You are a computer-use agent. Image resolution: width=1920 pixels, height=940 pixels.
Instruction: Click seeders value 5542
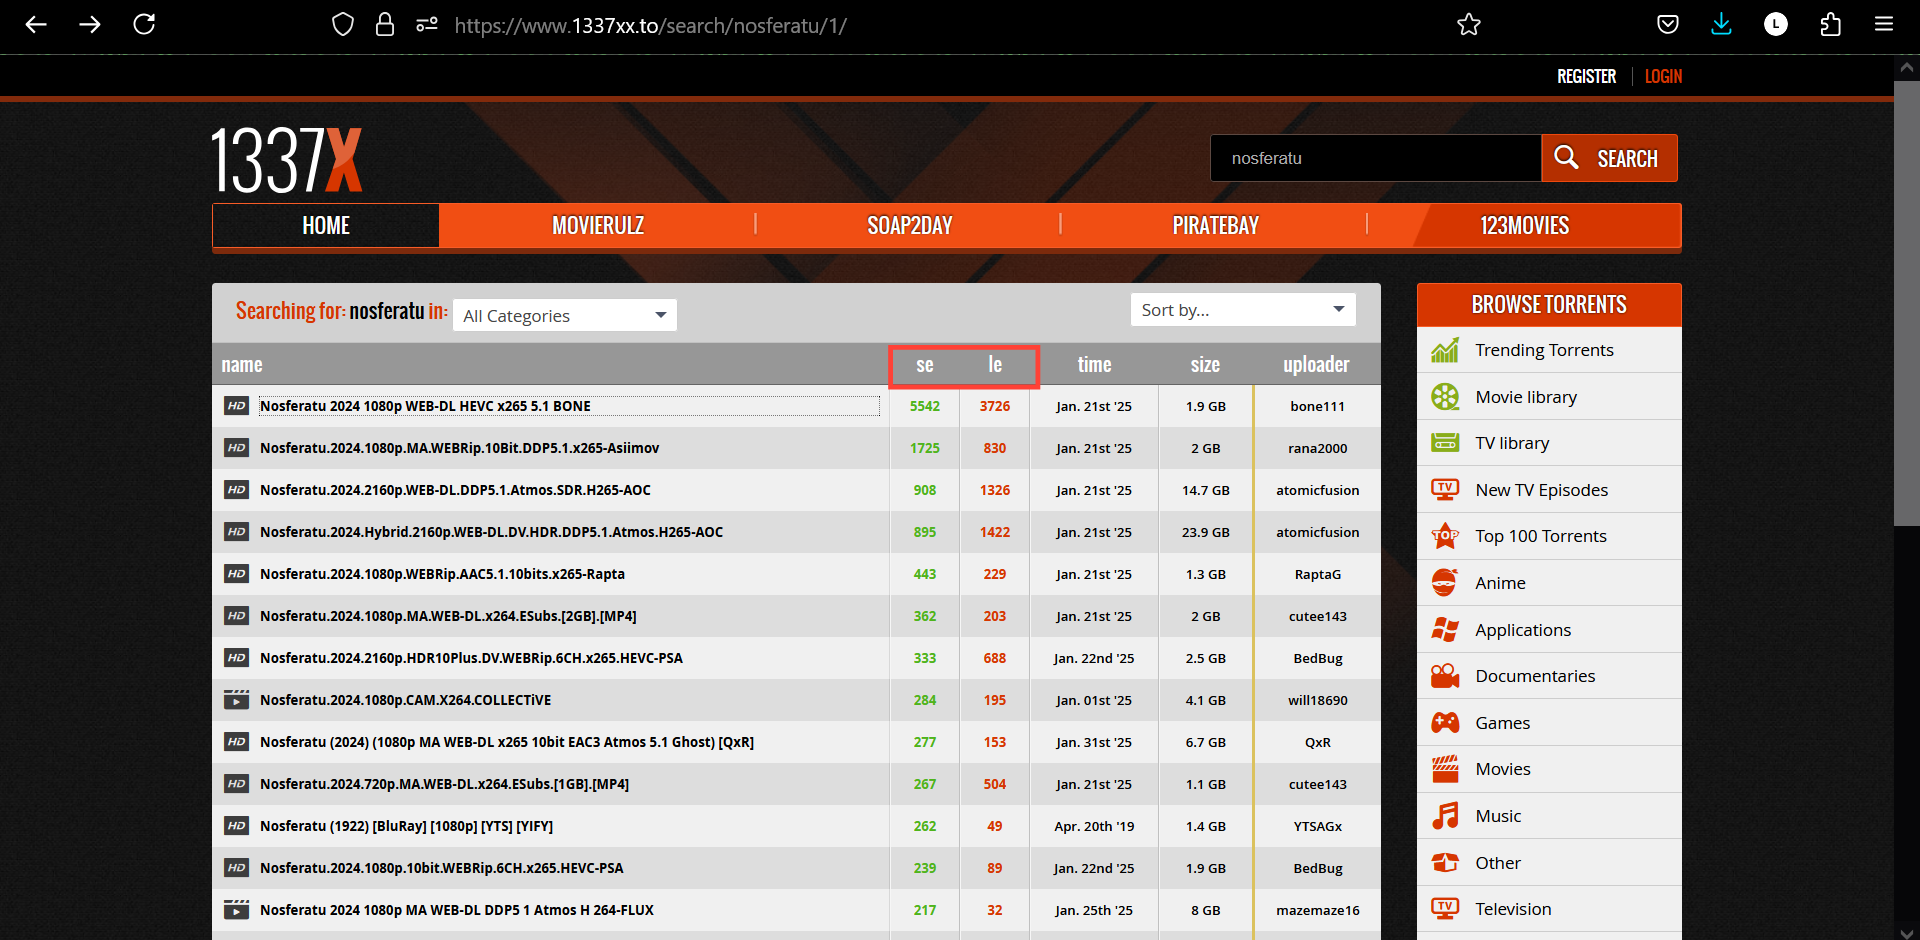coord(925,406)
